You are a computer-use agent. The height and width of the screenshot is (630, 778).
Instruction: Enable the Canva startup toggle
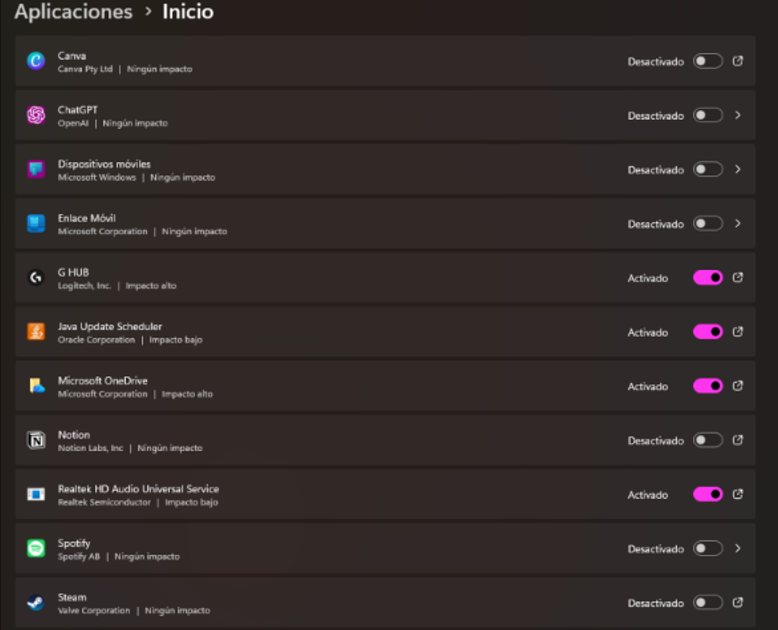tap(708, 61)
